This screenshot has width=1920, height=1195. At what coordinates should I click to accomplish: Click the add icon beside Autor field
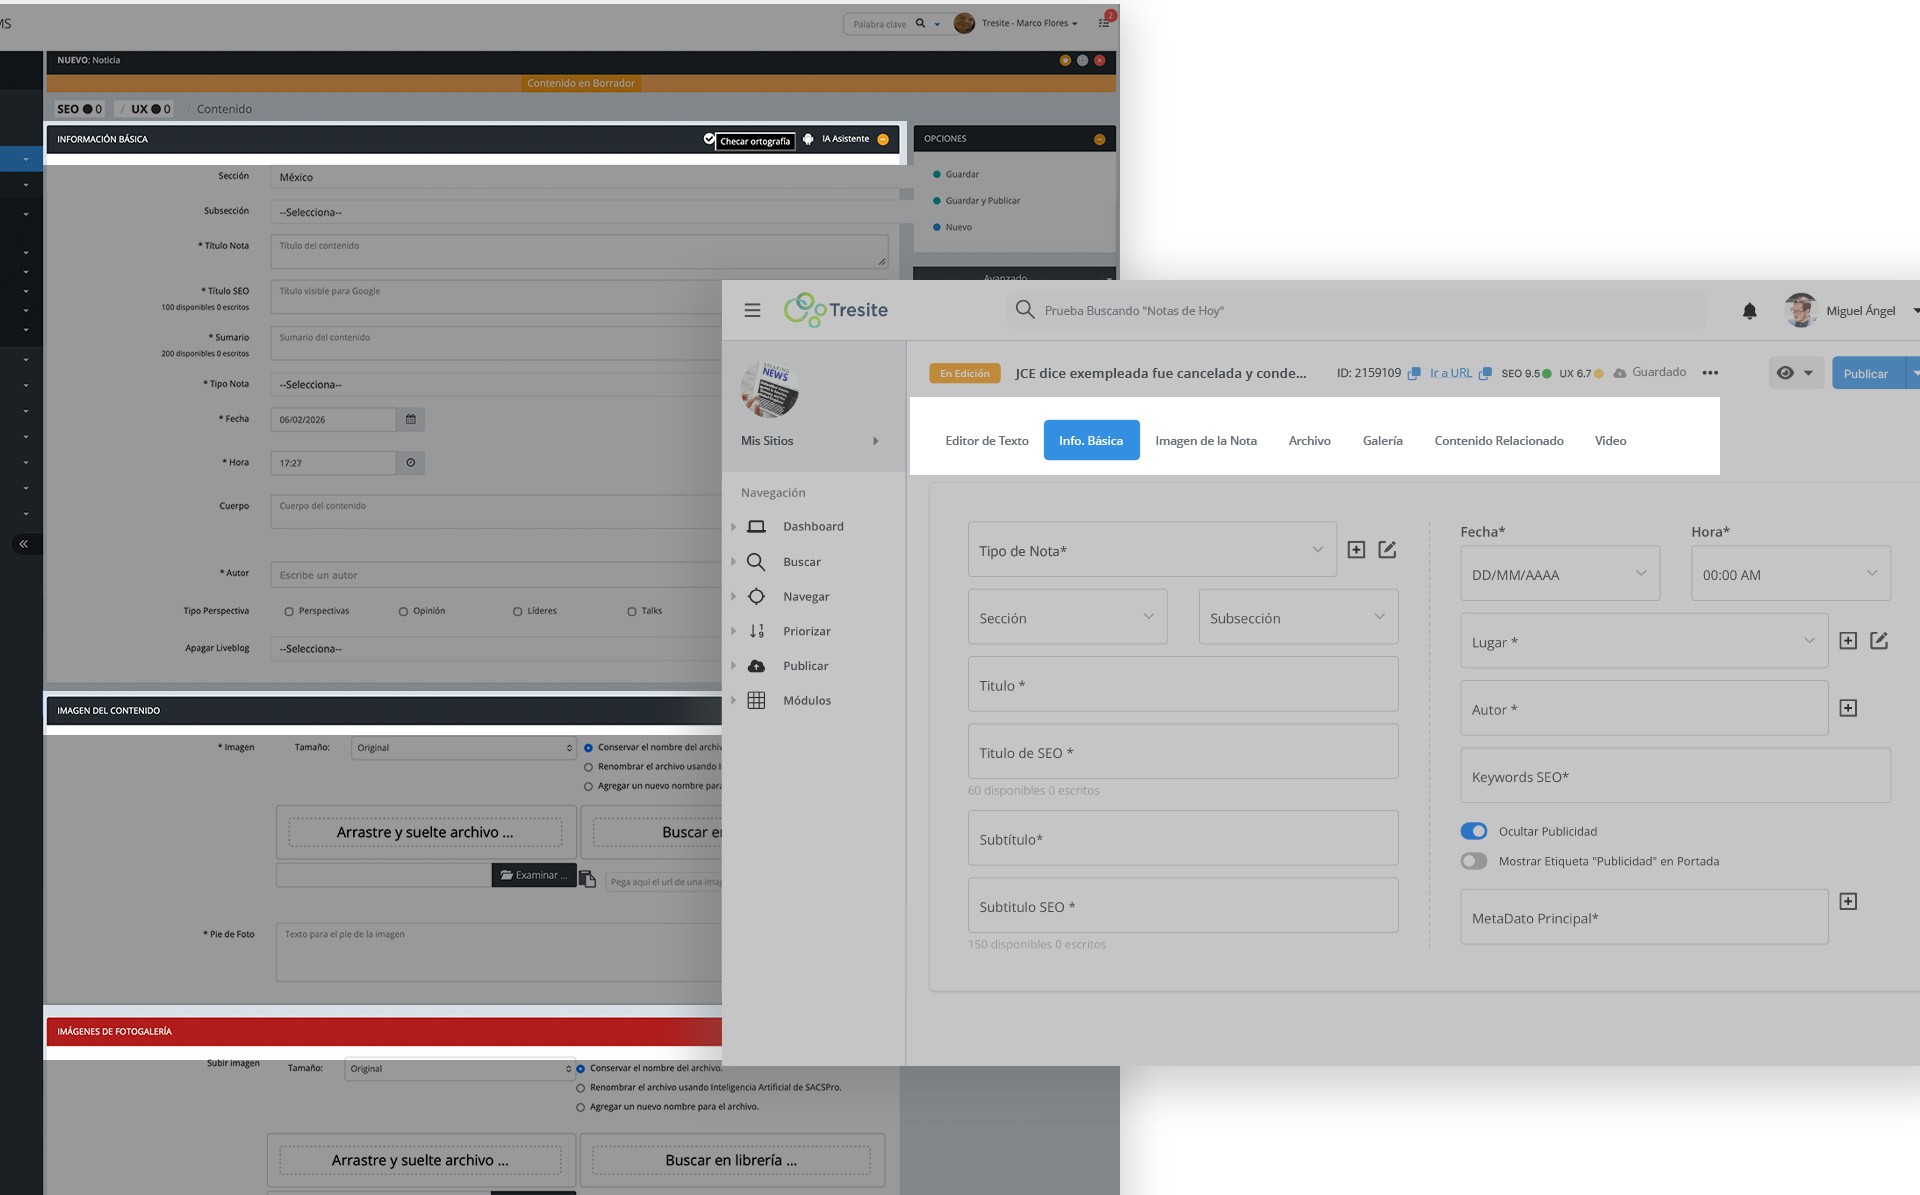click(1848, 708)
